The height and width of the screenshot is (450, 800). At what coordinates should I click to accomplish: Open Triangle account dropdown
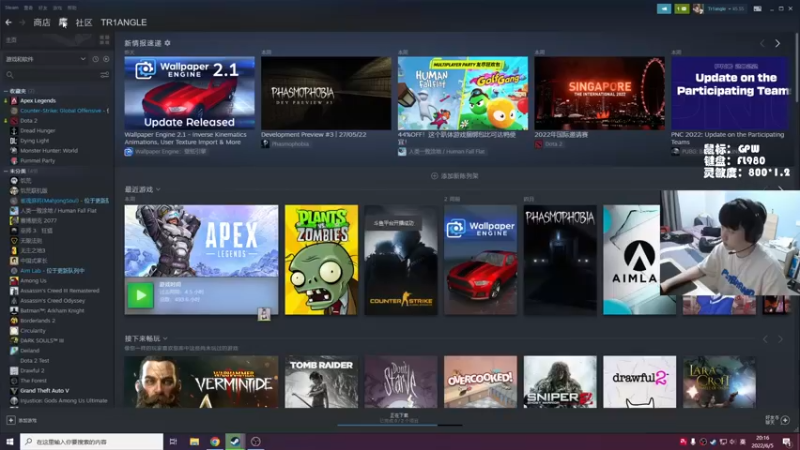point(725,9)
